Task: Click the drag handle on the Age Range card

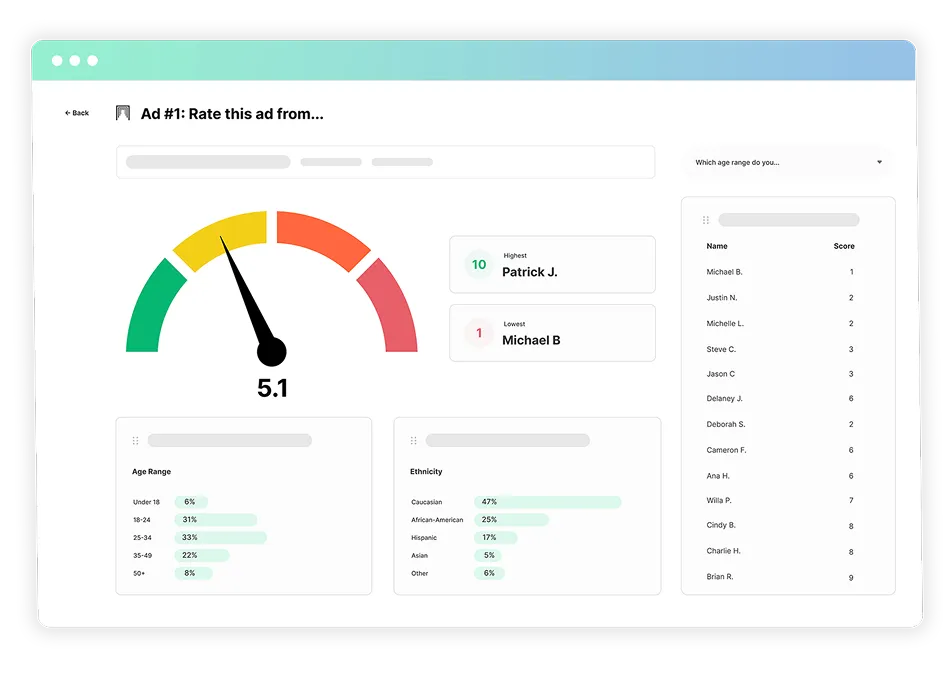Action: tap(137, 439)
